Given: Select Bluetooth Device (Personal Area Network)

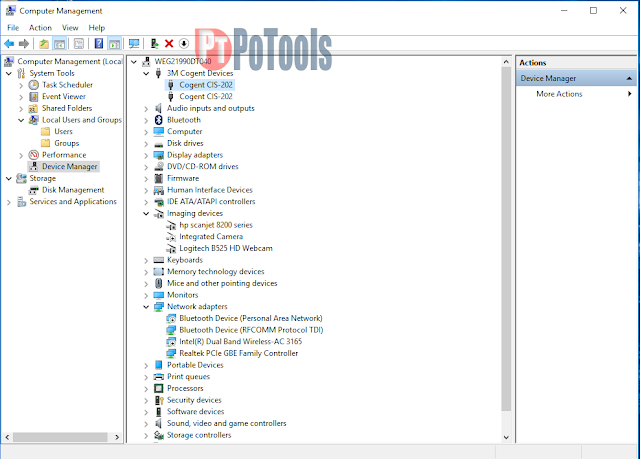Looking at the screenshot, I should 251,318.
